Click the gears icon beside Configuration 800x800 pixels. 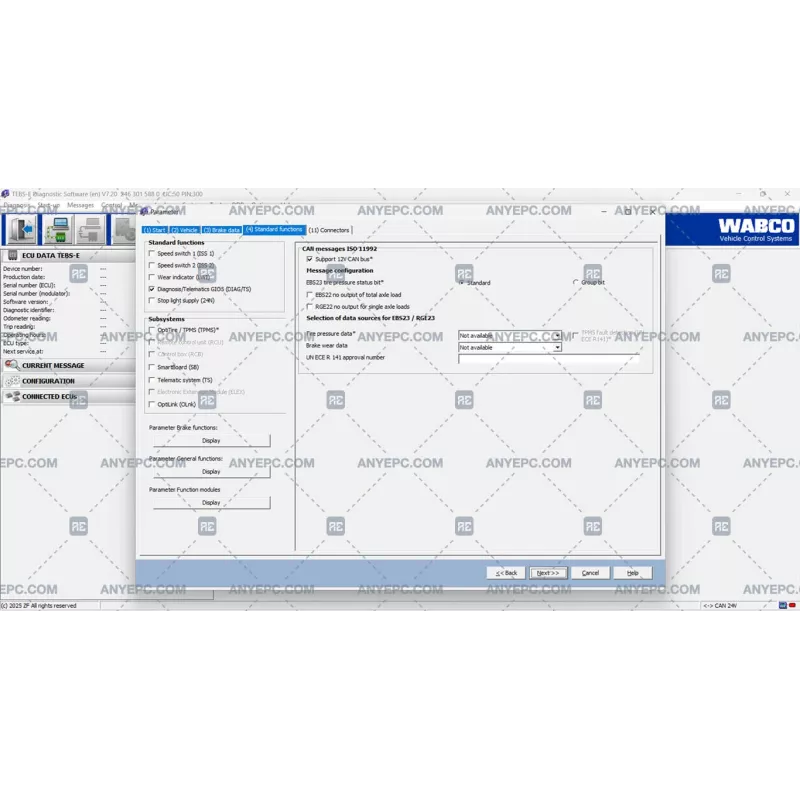click(x=12, y=381)
